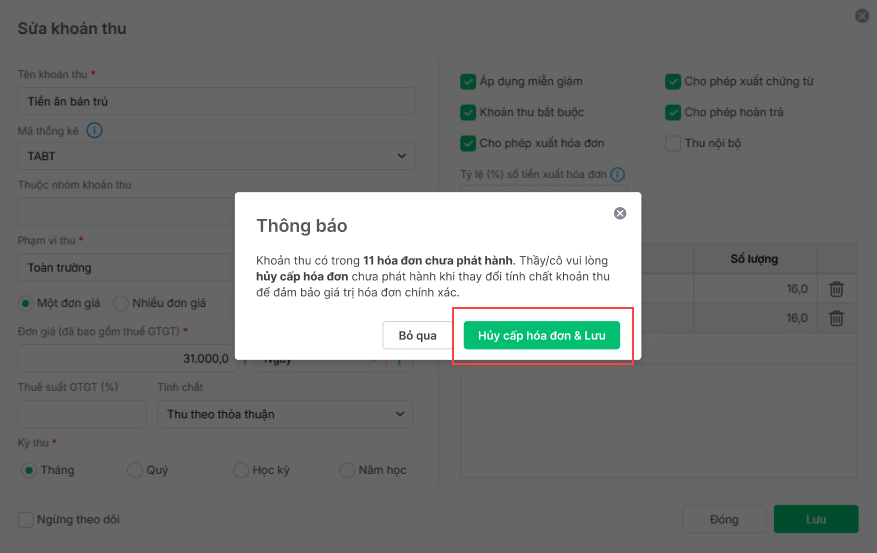This screenshot has height=553, width=877.
Task: Close the Sửa khoản thu form
Action: click(x=861, y=16)
